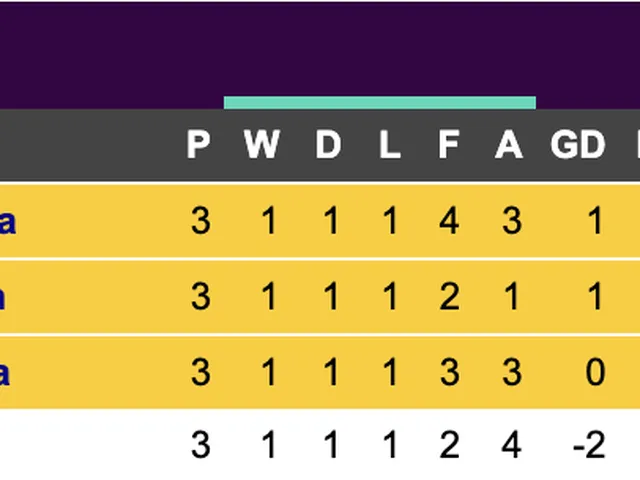Select the goals-for value 4 in first row
The width and height of the screenshot is (640, 480).
click(x=449, y=221)
